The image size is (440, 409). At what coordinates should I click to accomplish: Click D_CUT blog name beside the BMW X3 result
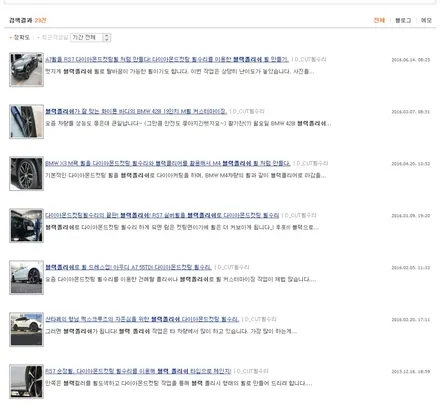coord(312,163)
